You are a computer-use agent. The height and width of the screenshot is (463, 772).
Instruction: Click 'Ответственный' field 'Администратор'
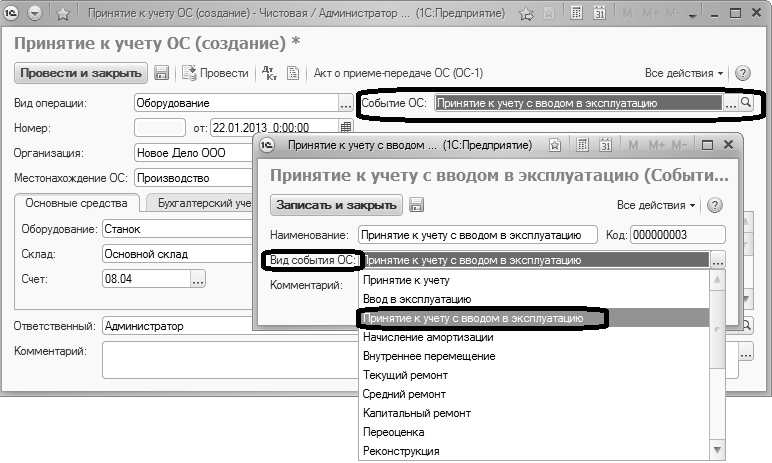(177, 326)
